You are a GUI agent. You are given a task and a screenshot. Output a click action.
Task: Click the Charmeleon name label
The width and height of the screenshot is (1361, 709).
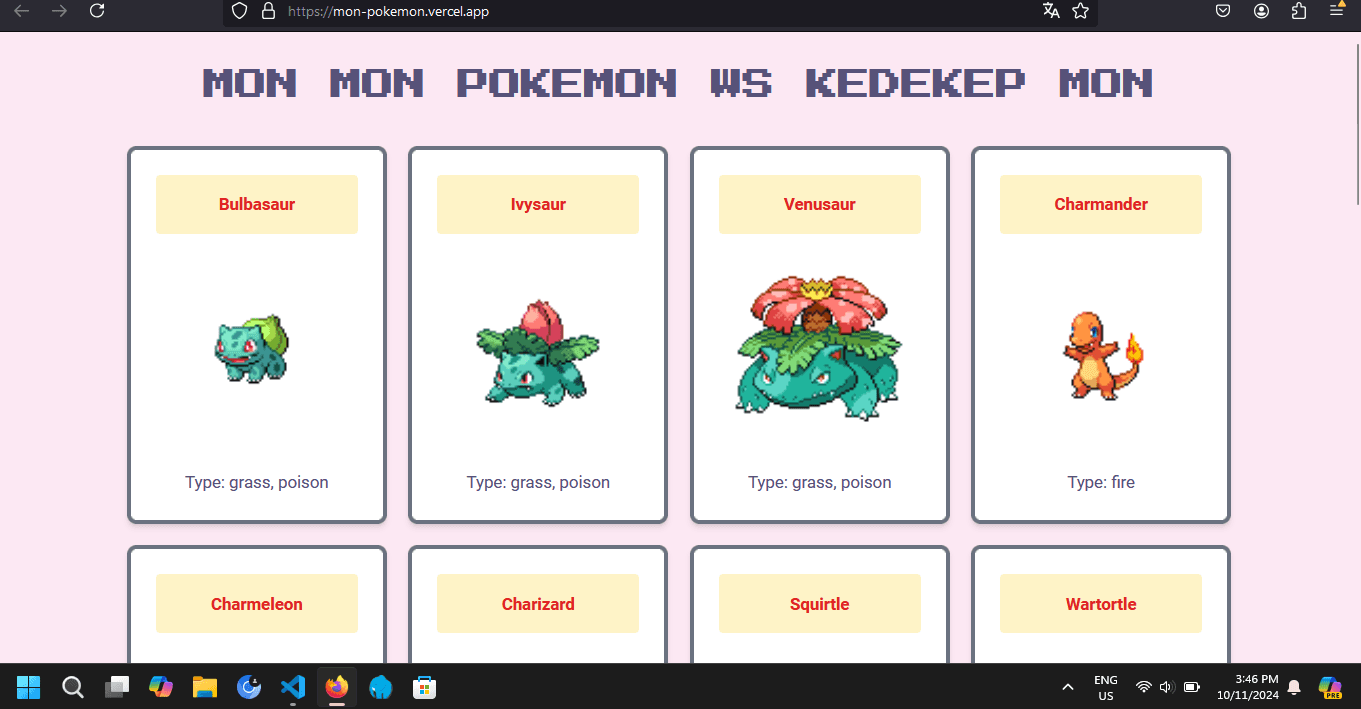[x=257, y=604]
